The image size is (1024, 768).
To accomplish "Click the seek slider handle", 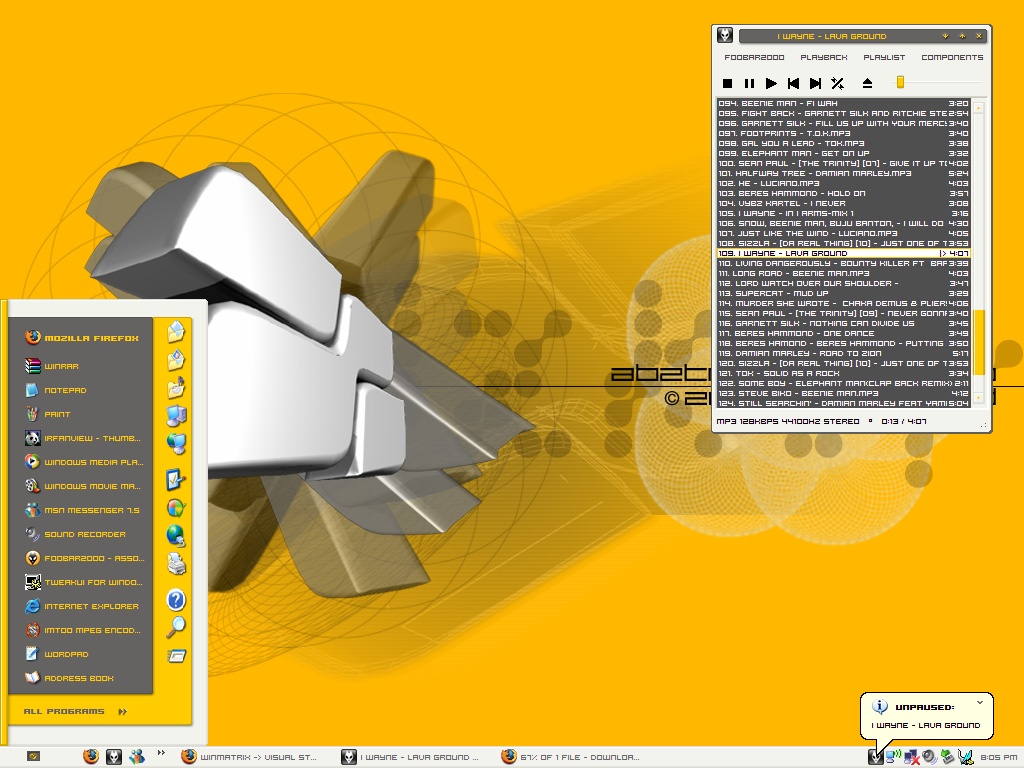I will point(900,82).
